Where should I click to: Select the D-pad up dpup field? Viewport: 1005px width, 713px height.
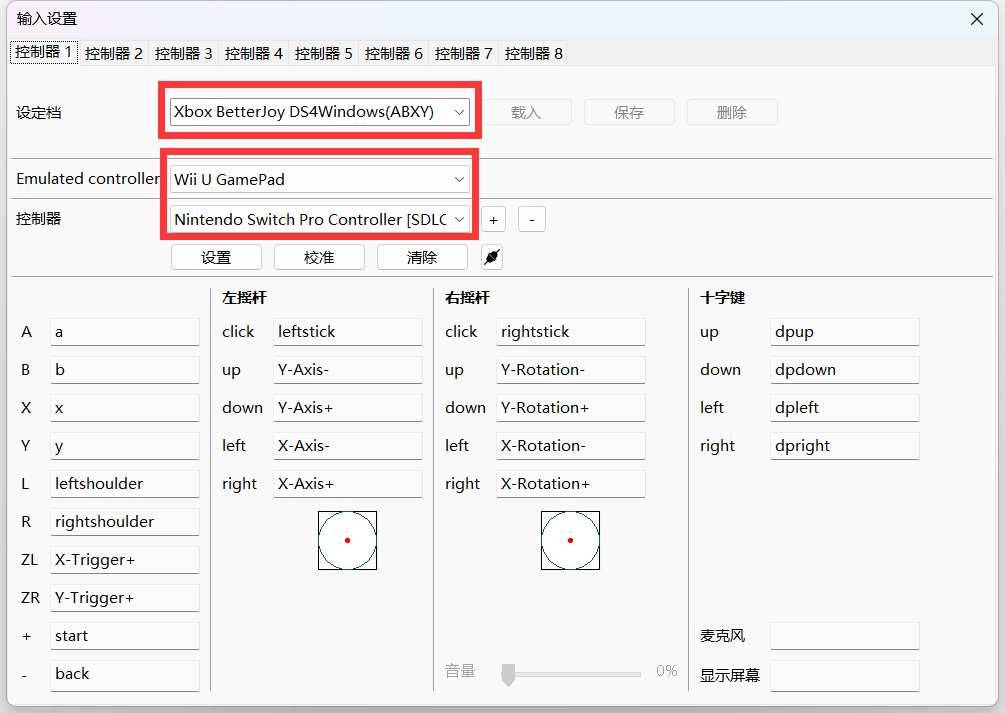(x=845, y=332)
